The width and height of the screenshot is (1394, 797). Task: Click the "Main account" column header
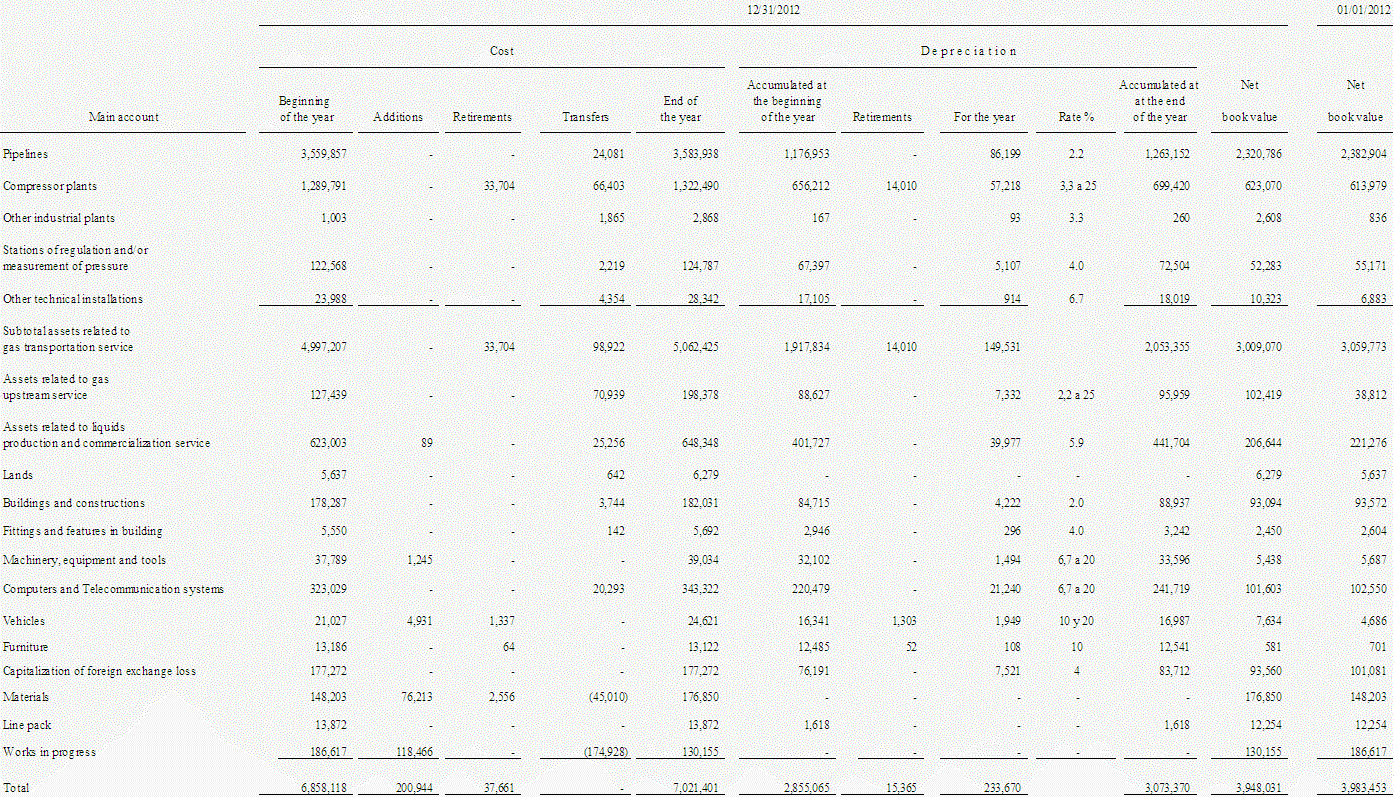pyautogui.click(x=123, y=117)
